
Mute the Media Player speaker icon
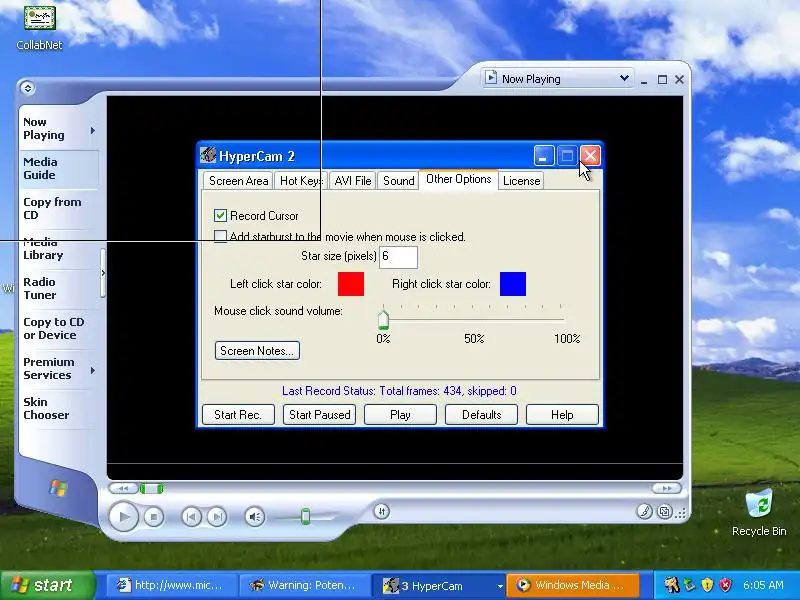tap(254, 517)
